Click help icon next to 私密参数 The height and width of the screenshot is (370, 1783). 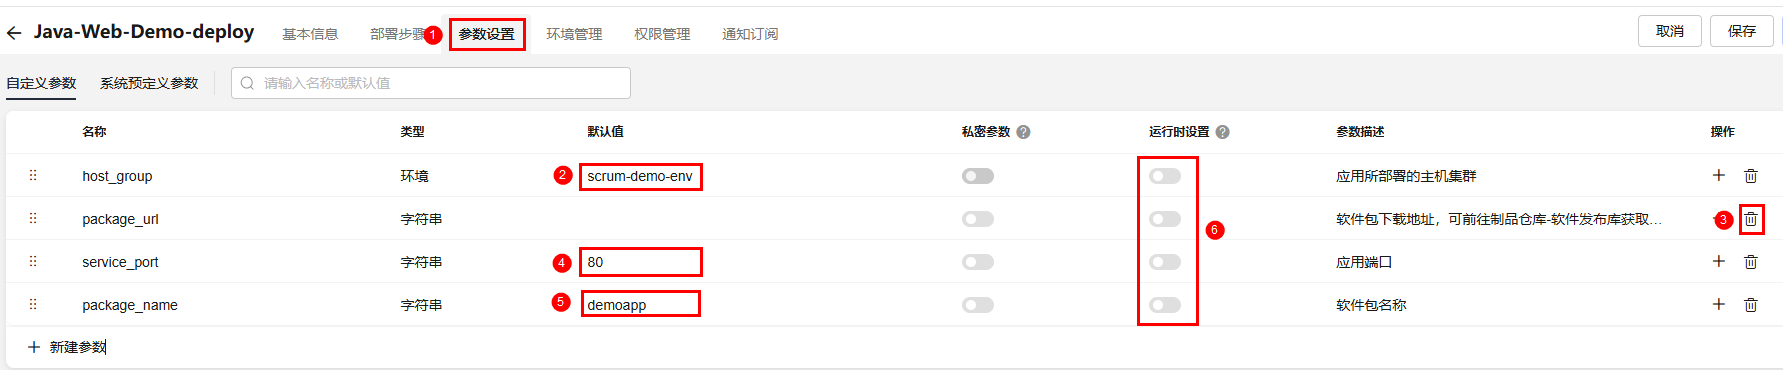1023,132
